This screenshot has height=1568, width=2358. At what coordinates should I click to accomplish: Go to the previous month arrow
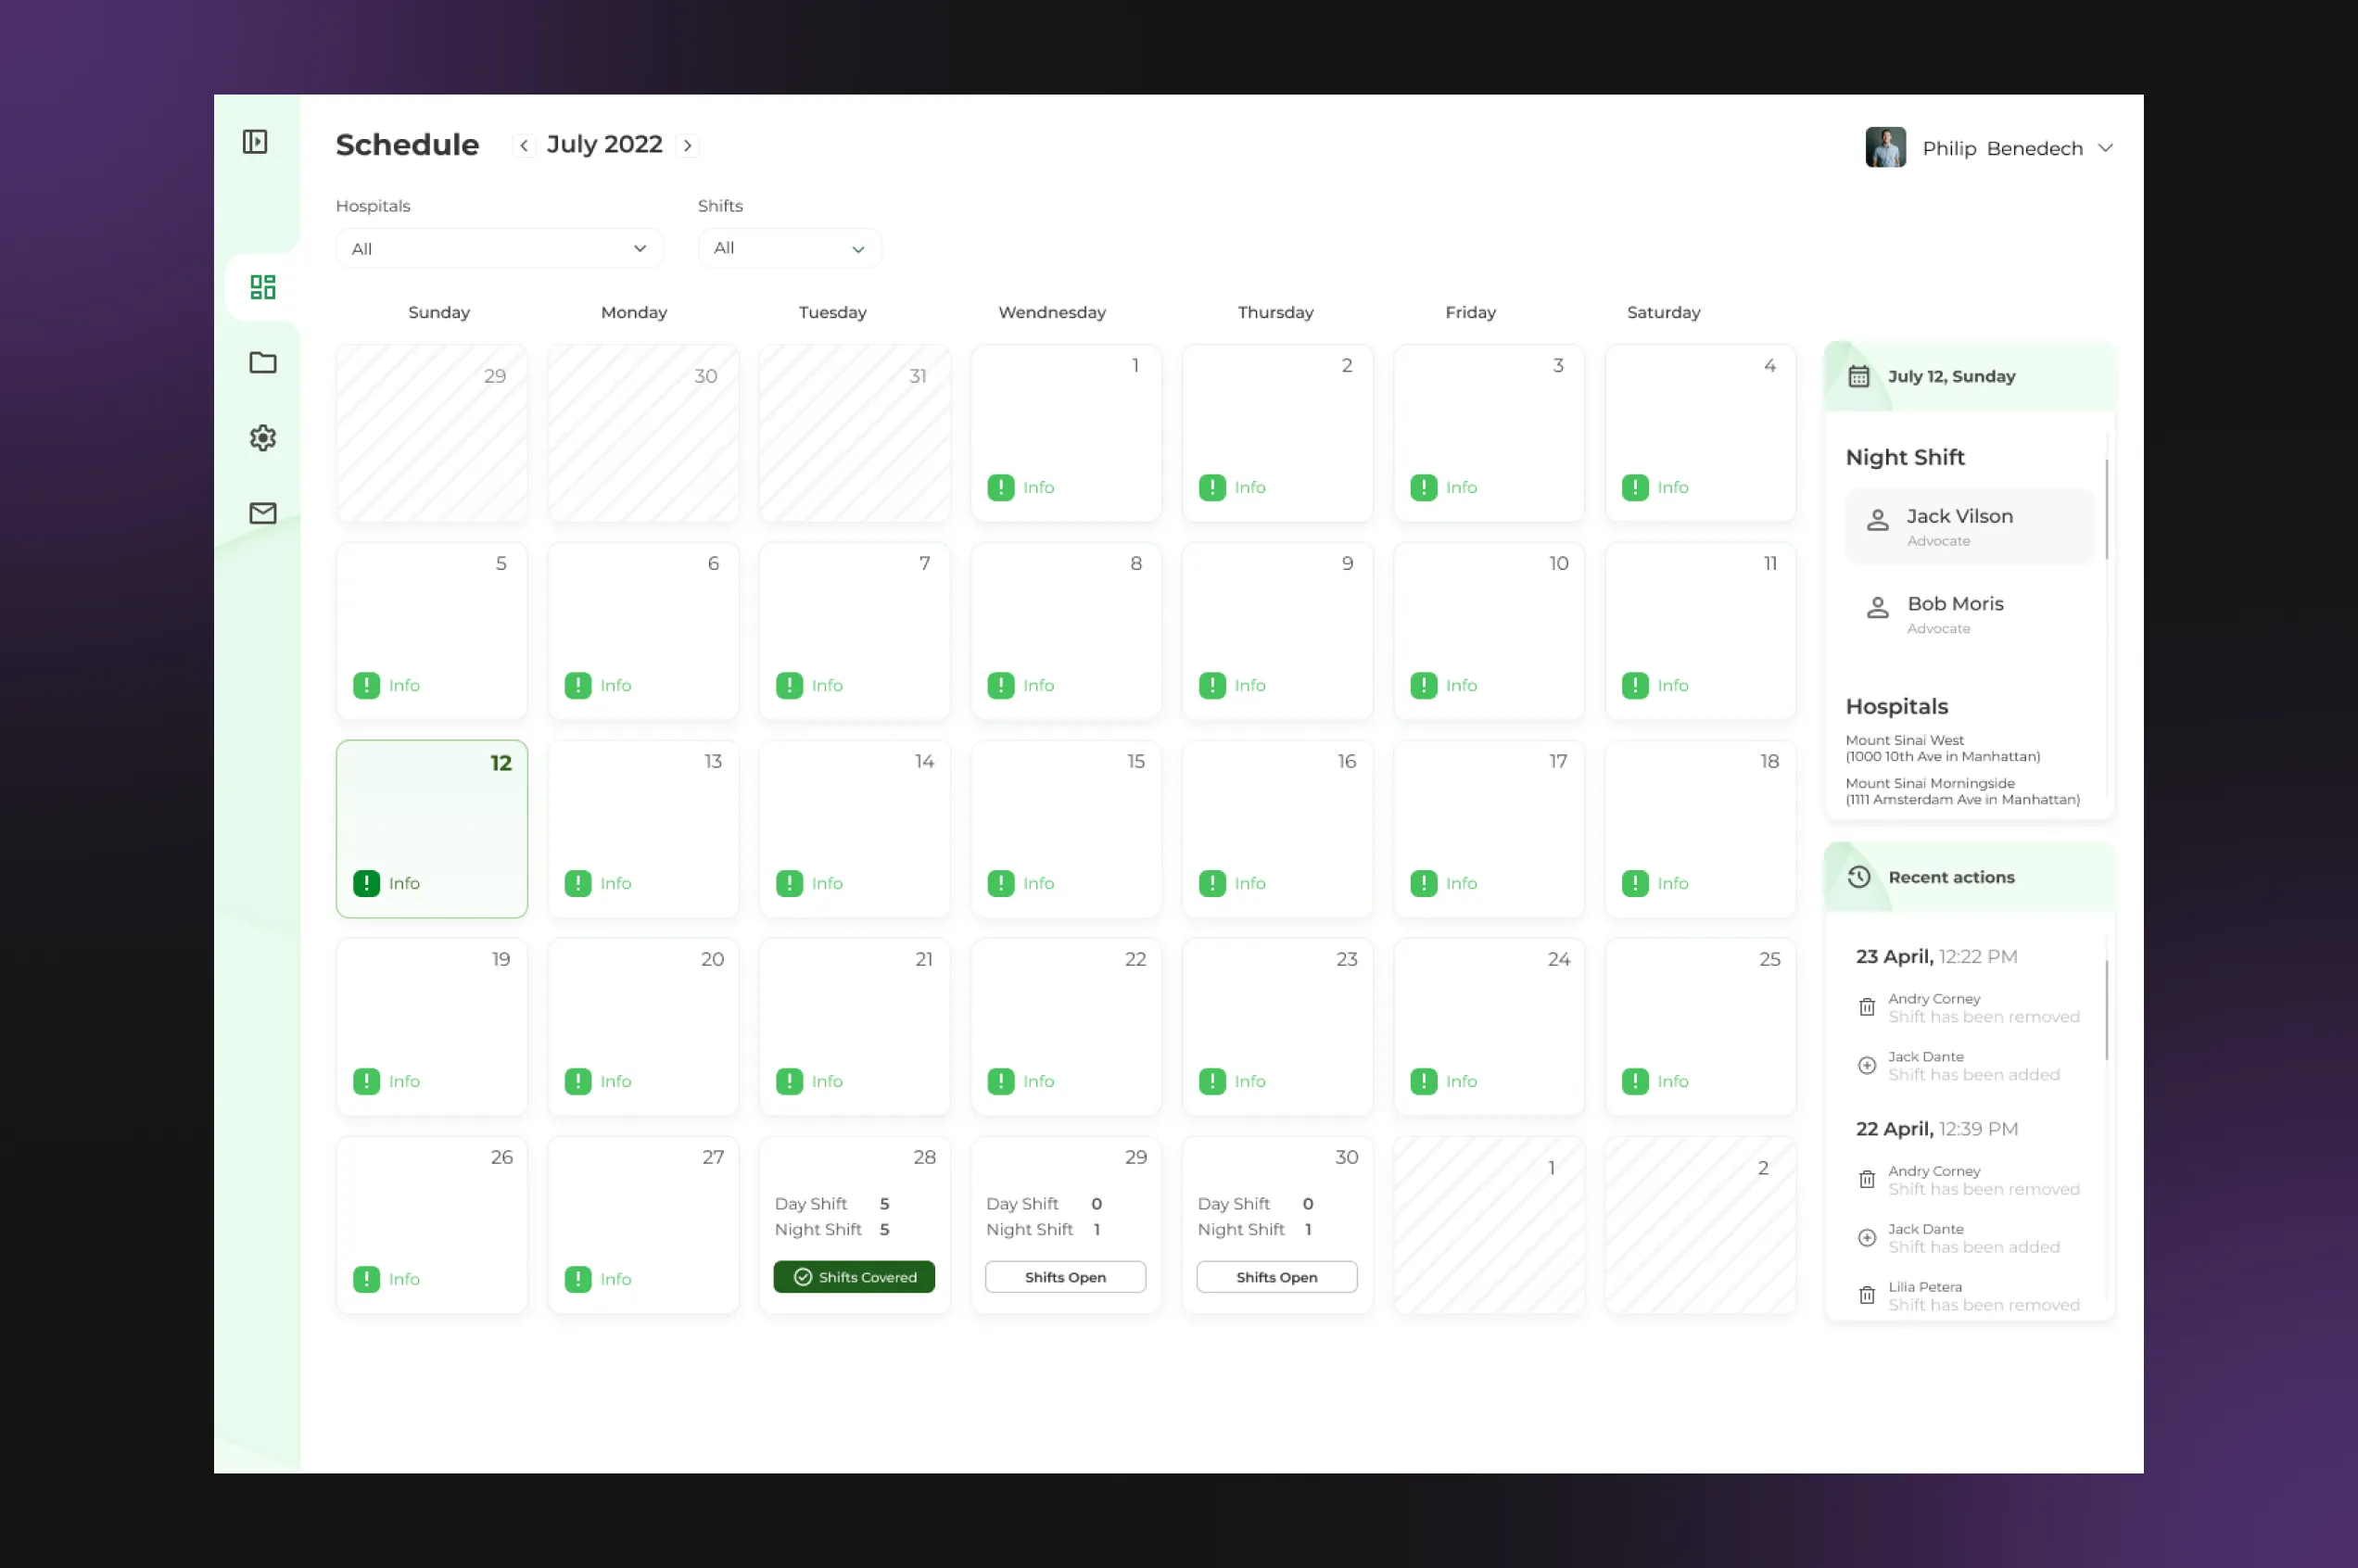click(x=524, y=145)
